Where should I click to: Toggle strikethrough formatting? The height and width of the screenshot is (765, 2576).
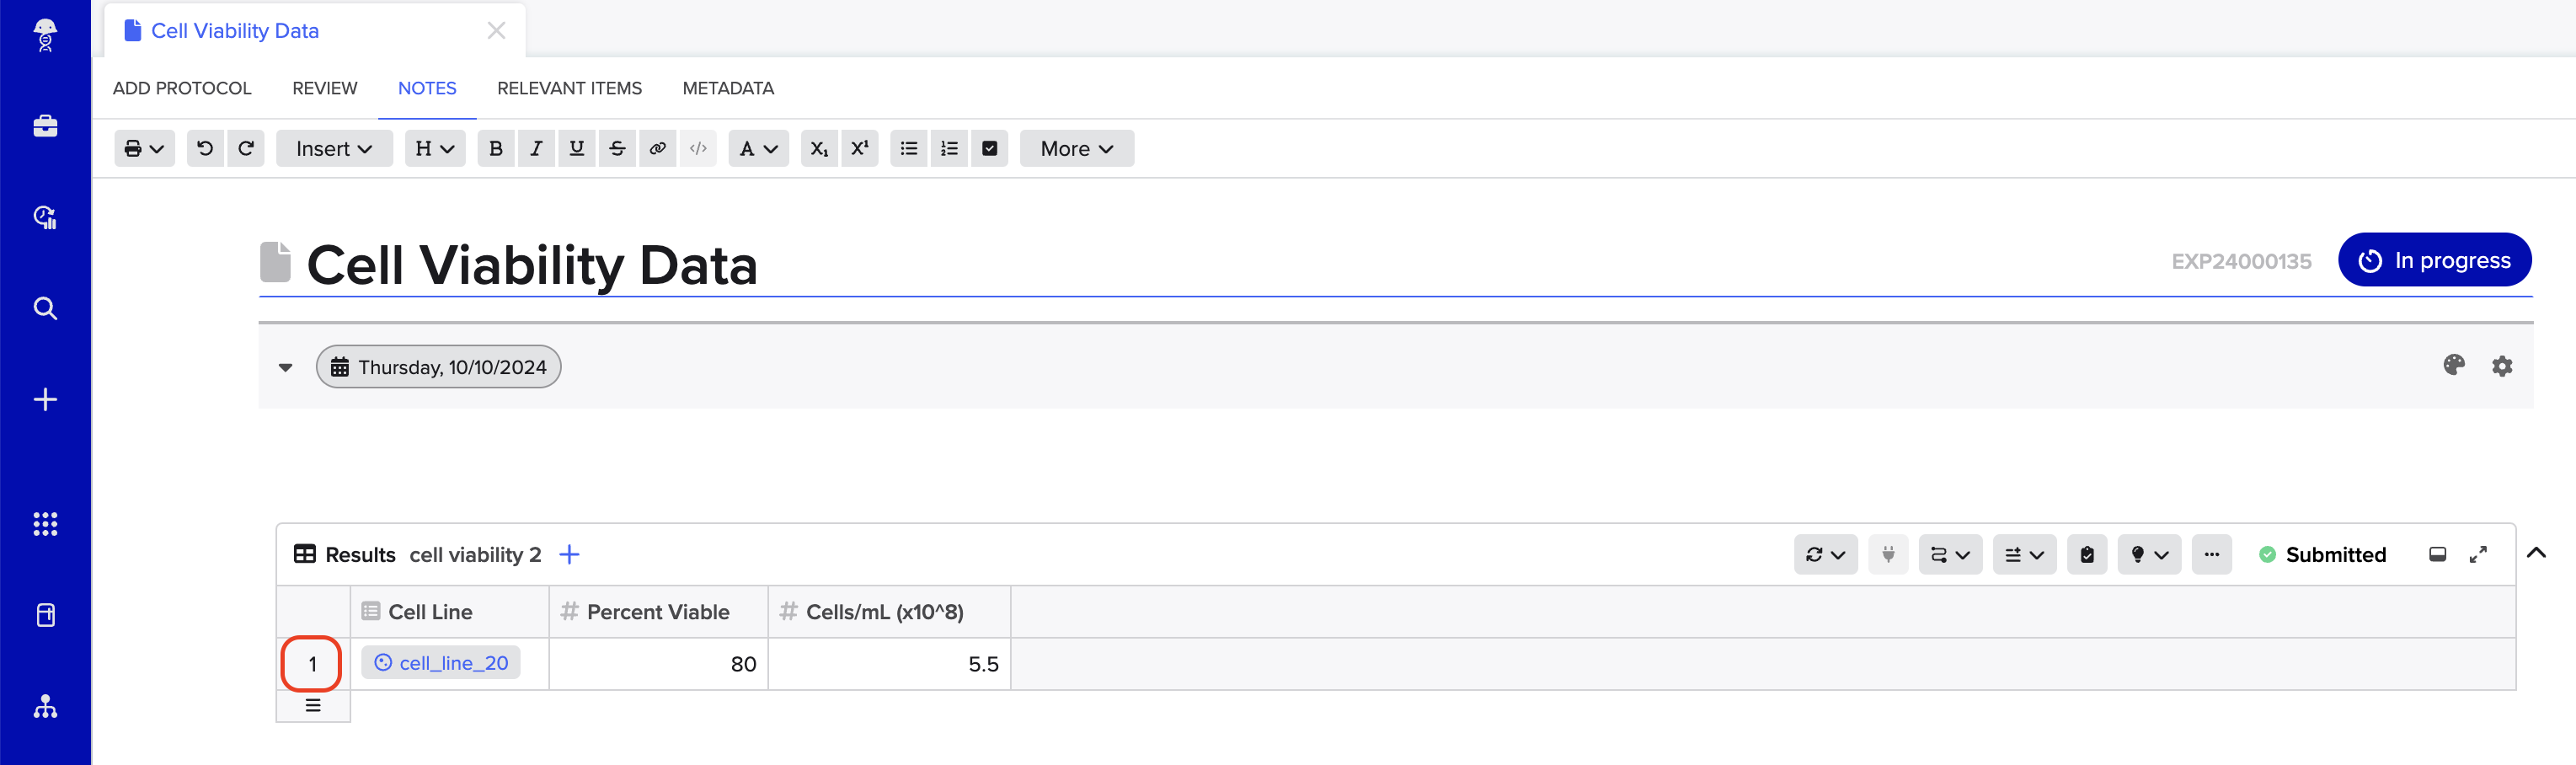617,148
